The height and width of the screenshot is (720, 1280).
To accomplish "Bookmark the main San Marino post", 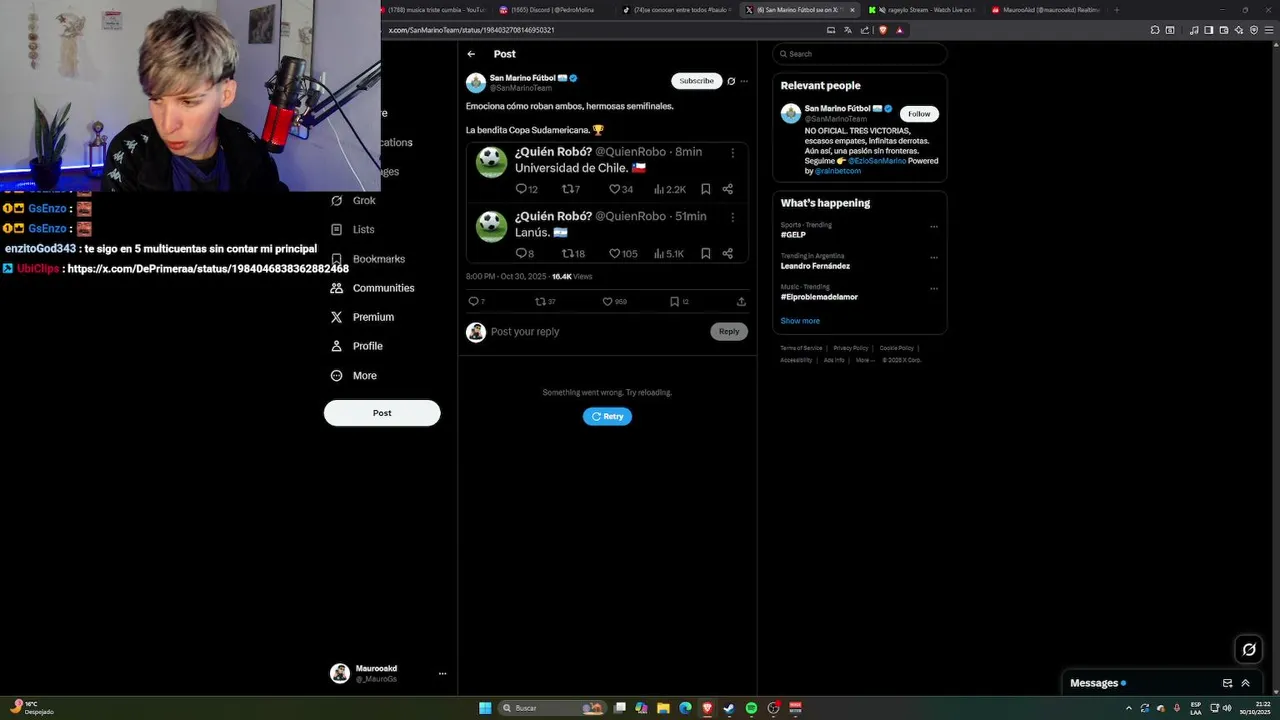I will [x=674, y=301].
